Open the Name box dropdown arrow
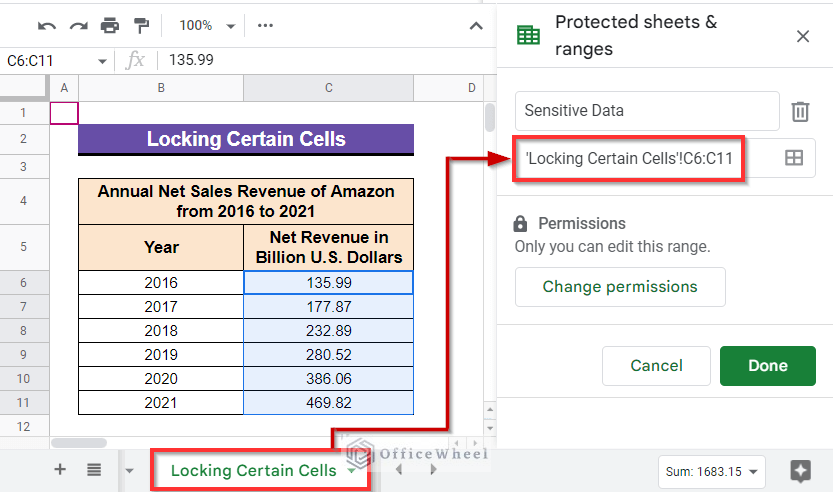Viewport: 833px width, 492px height. pyautogui.click(x=102, y=61)
